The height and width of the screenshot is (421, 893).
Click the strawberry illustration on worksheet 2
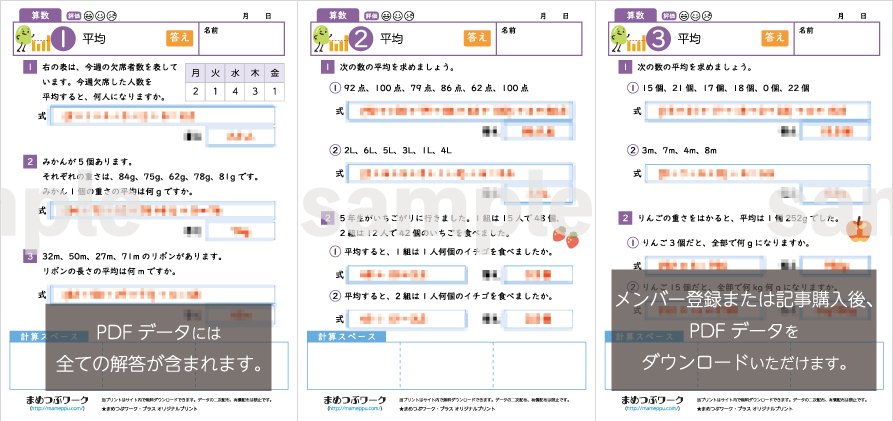[x=566, y=236]
